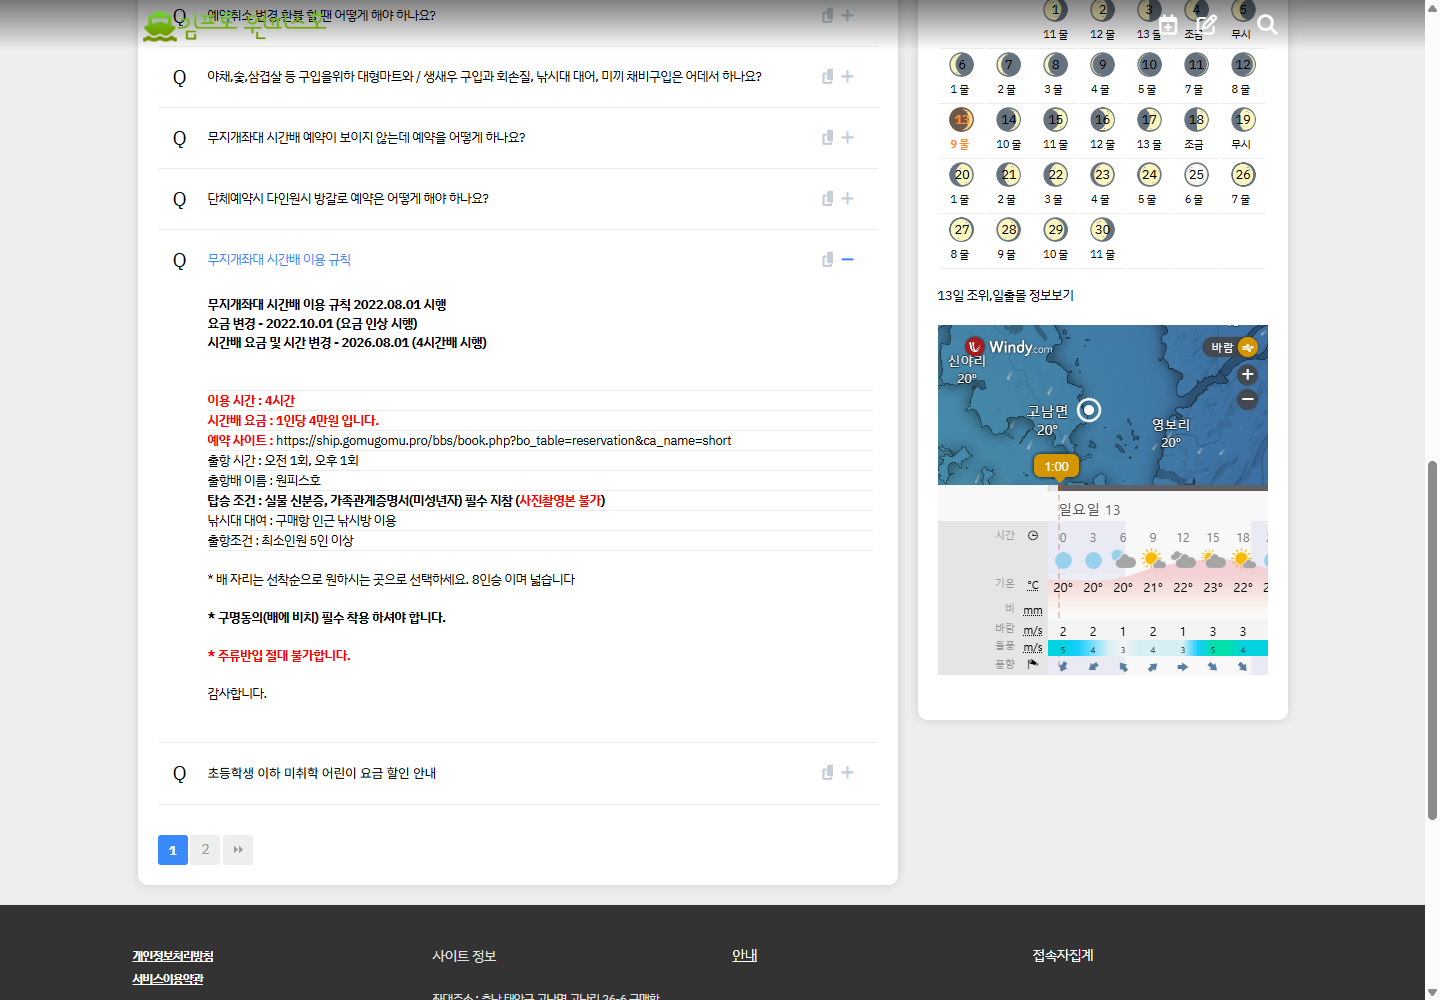Click the 바람 m/s wind unit label
Image resolution: width=1440 pixels, height=1000 pixels.
[x=1033, y=631]
